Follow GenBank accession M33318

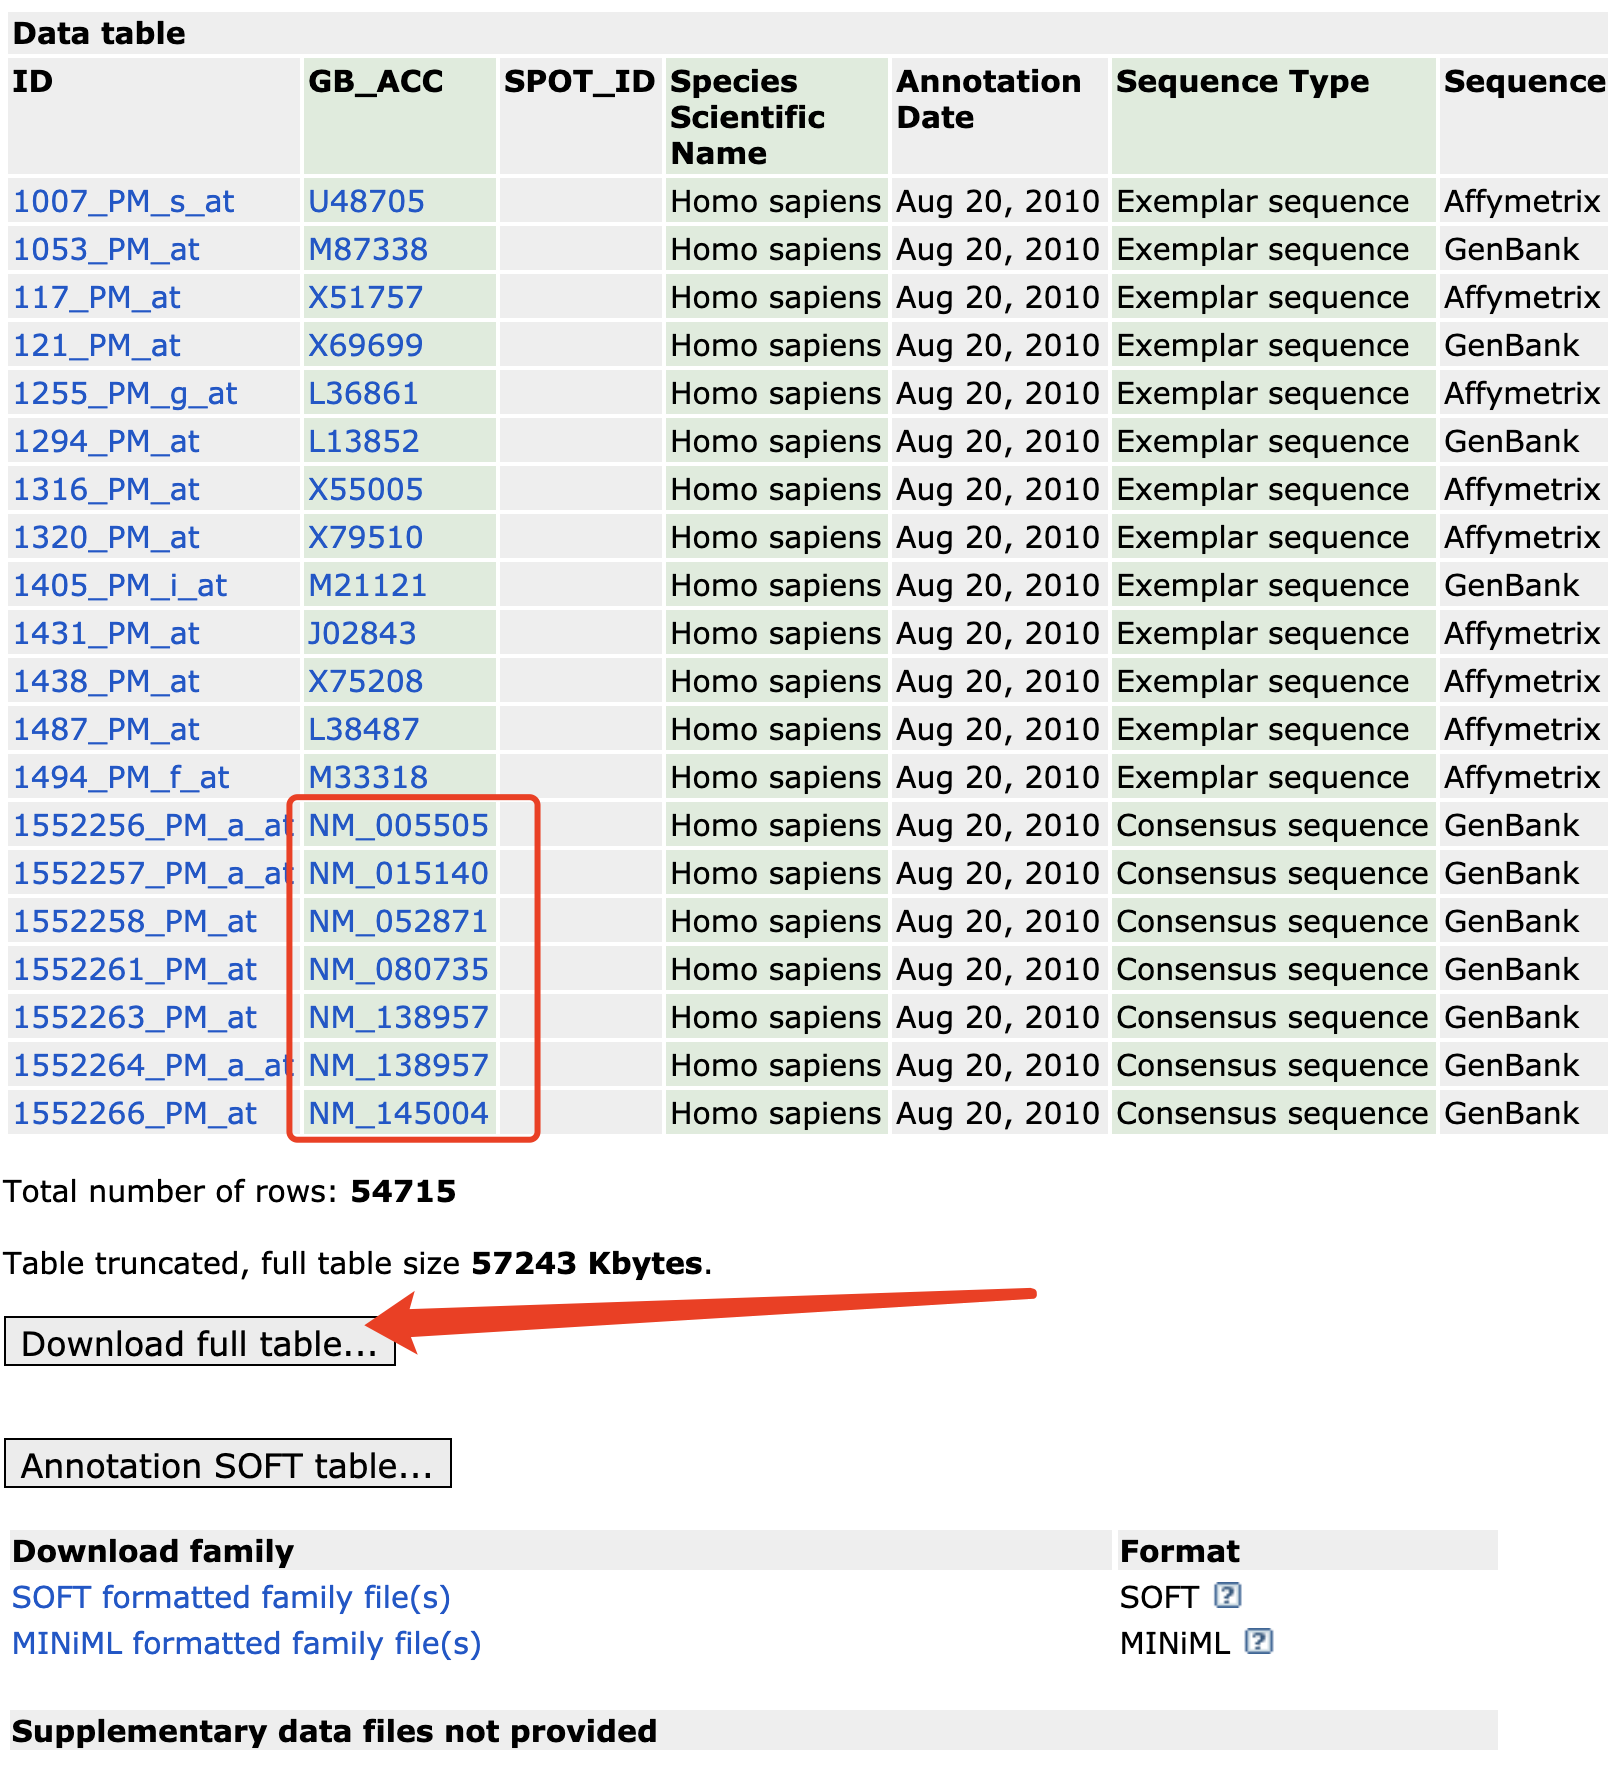pos(368,778)
